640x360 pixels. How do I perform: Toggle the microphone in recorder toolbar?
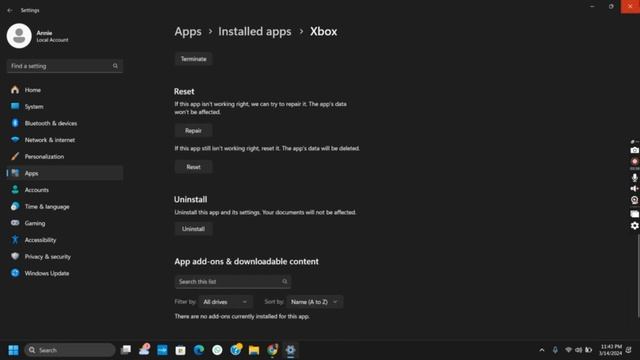[x=634, y=178]
